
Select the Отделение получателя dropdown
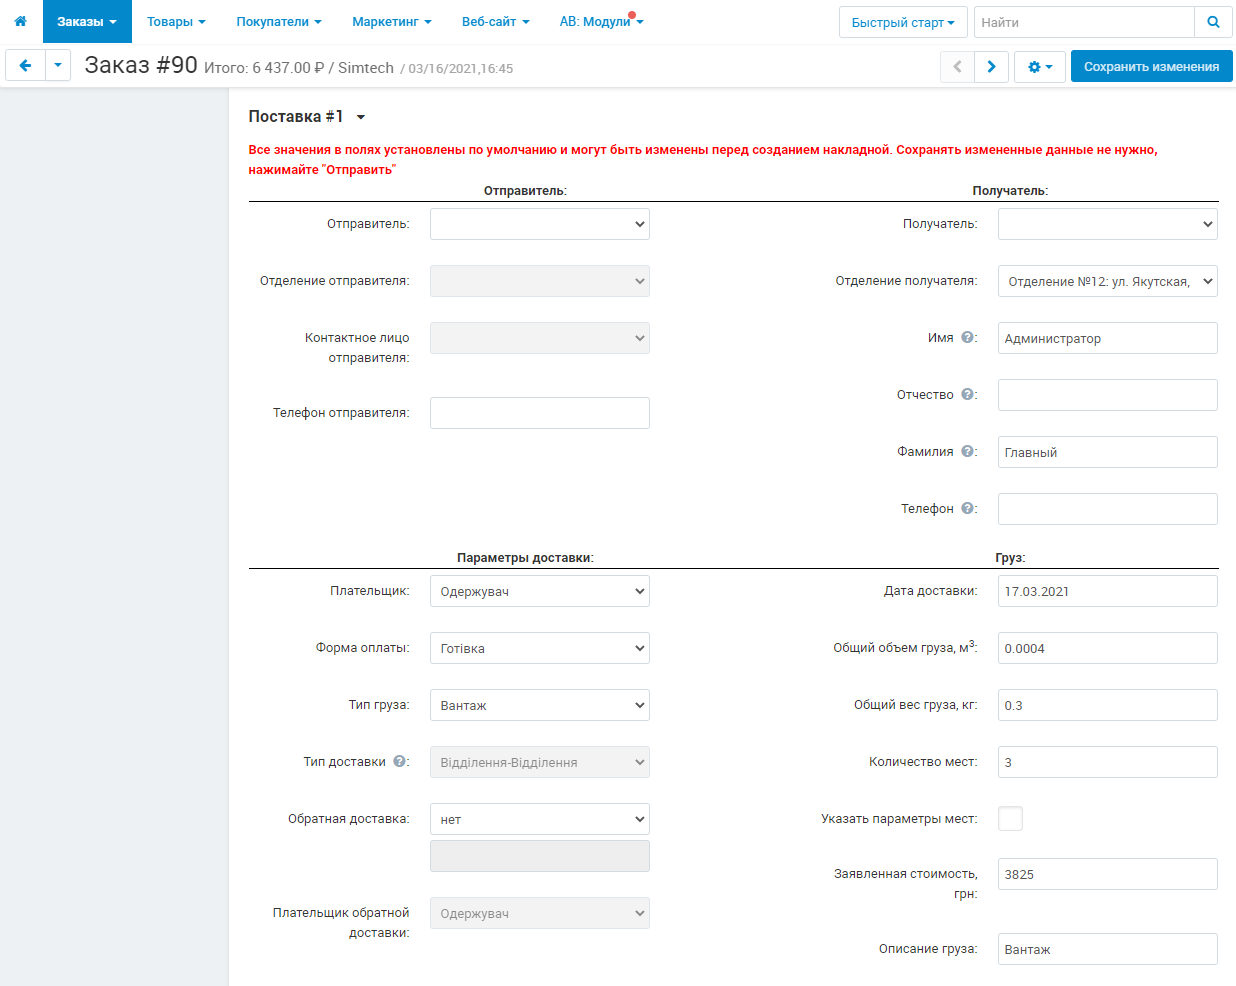click(1107, 281)
